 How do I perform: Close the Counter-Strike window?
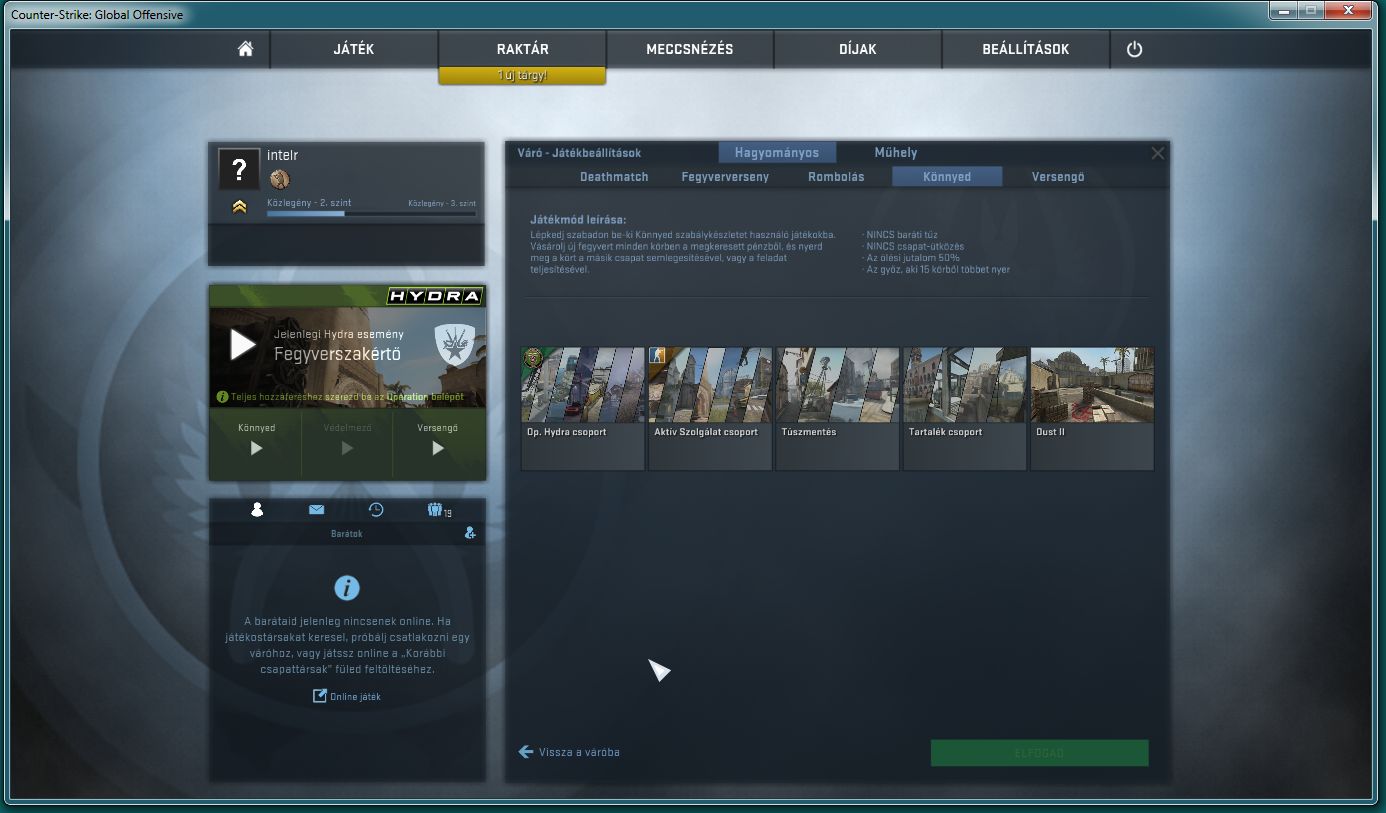click(x=1350, y=9)
